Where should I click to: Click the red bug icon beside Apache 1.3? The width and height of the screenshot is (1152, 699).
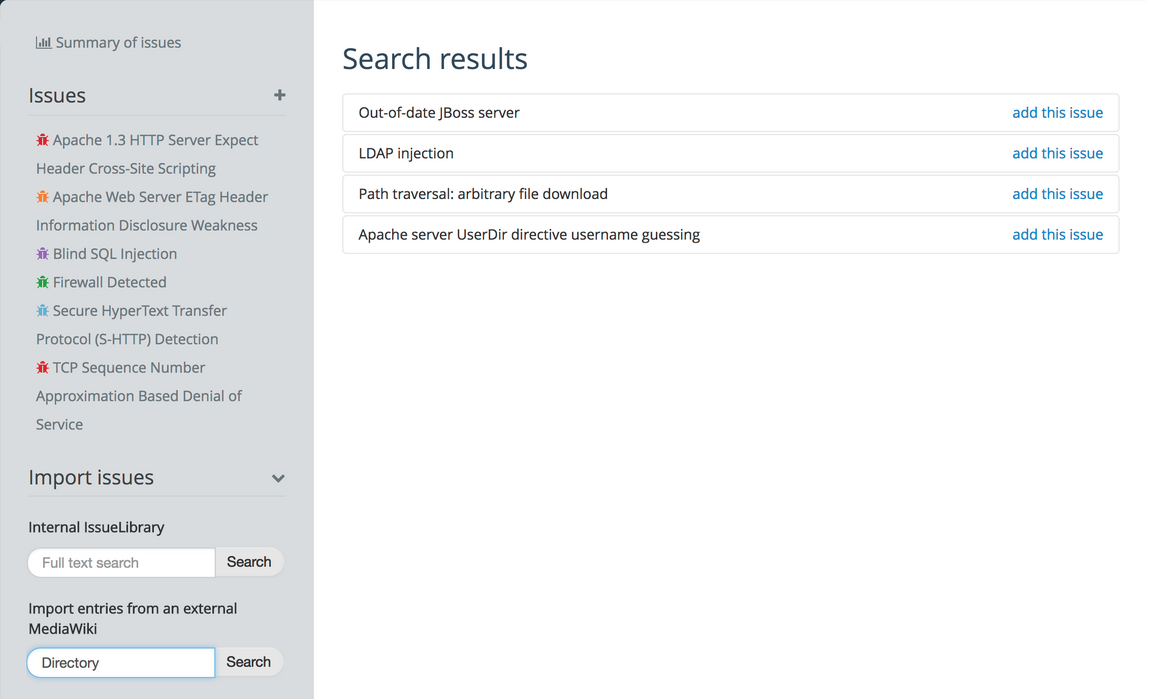[43, 140]
